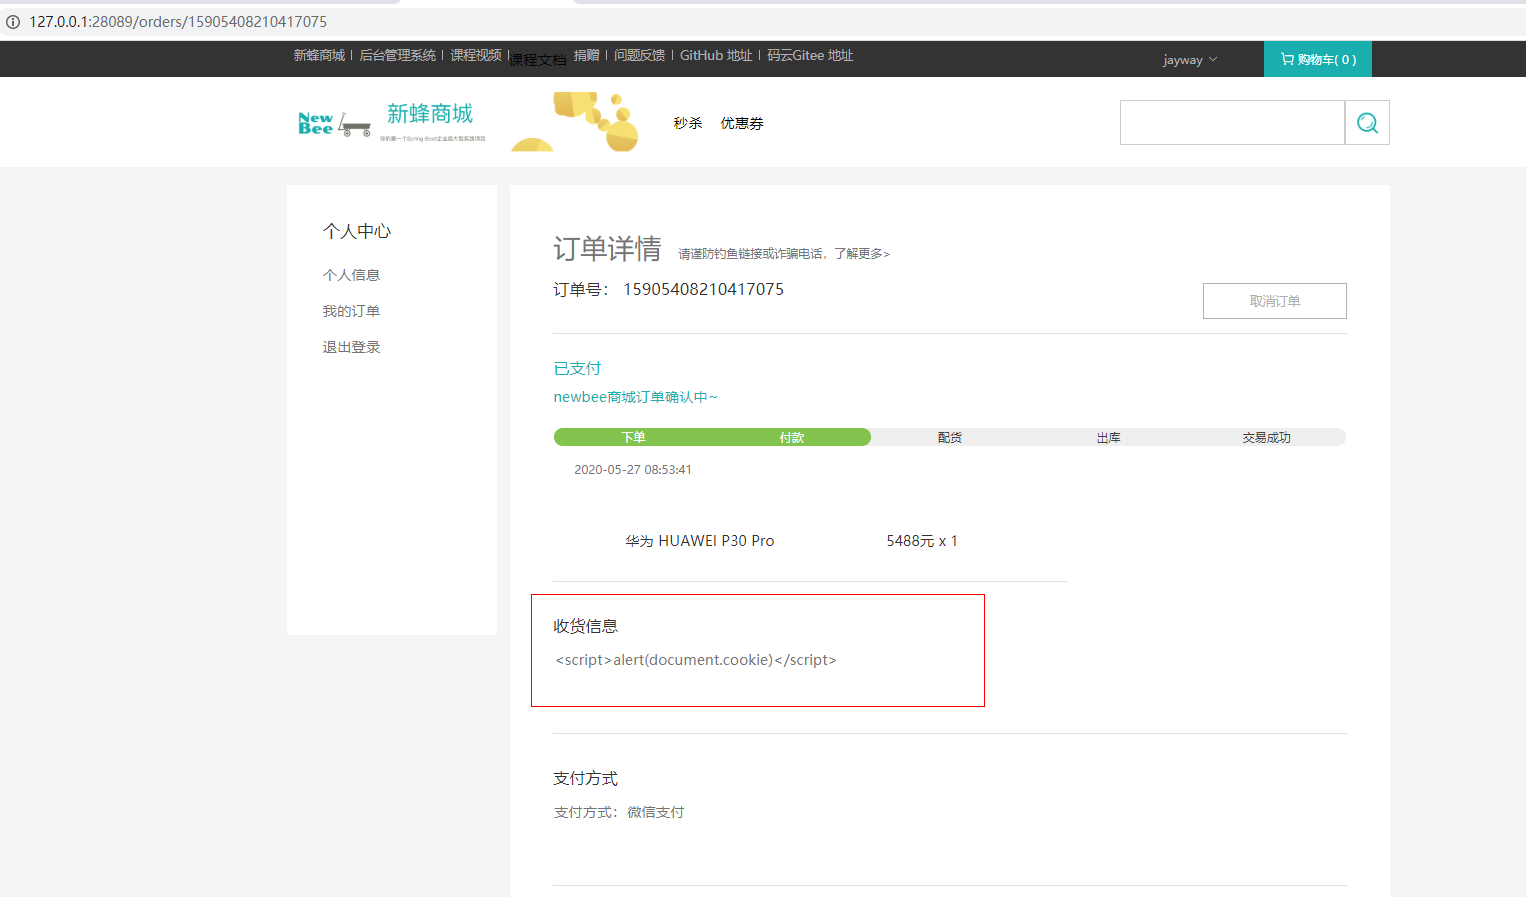Click the 已支付 status text
Viewport: 1526px width, 897px height.
[x=577, y=368]
